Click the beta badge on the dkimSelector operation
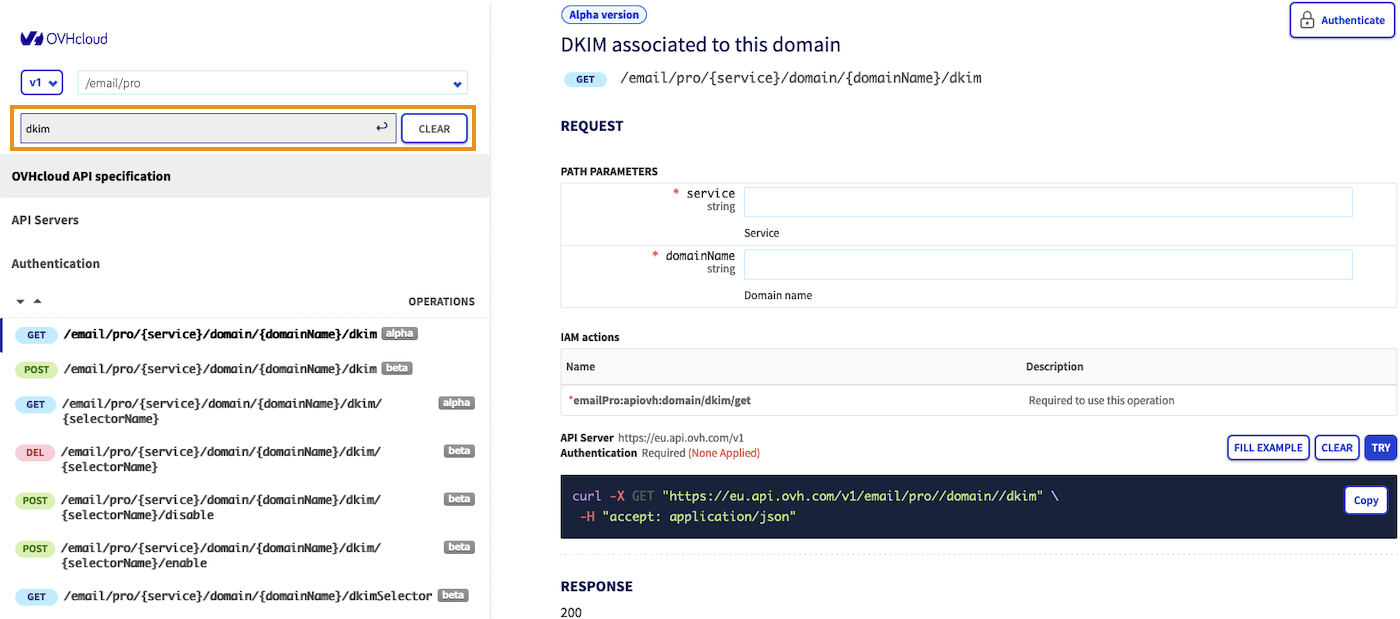The width and height of the screenshot is (1400, 619). (x=453, y=595)
